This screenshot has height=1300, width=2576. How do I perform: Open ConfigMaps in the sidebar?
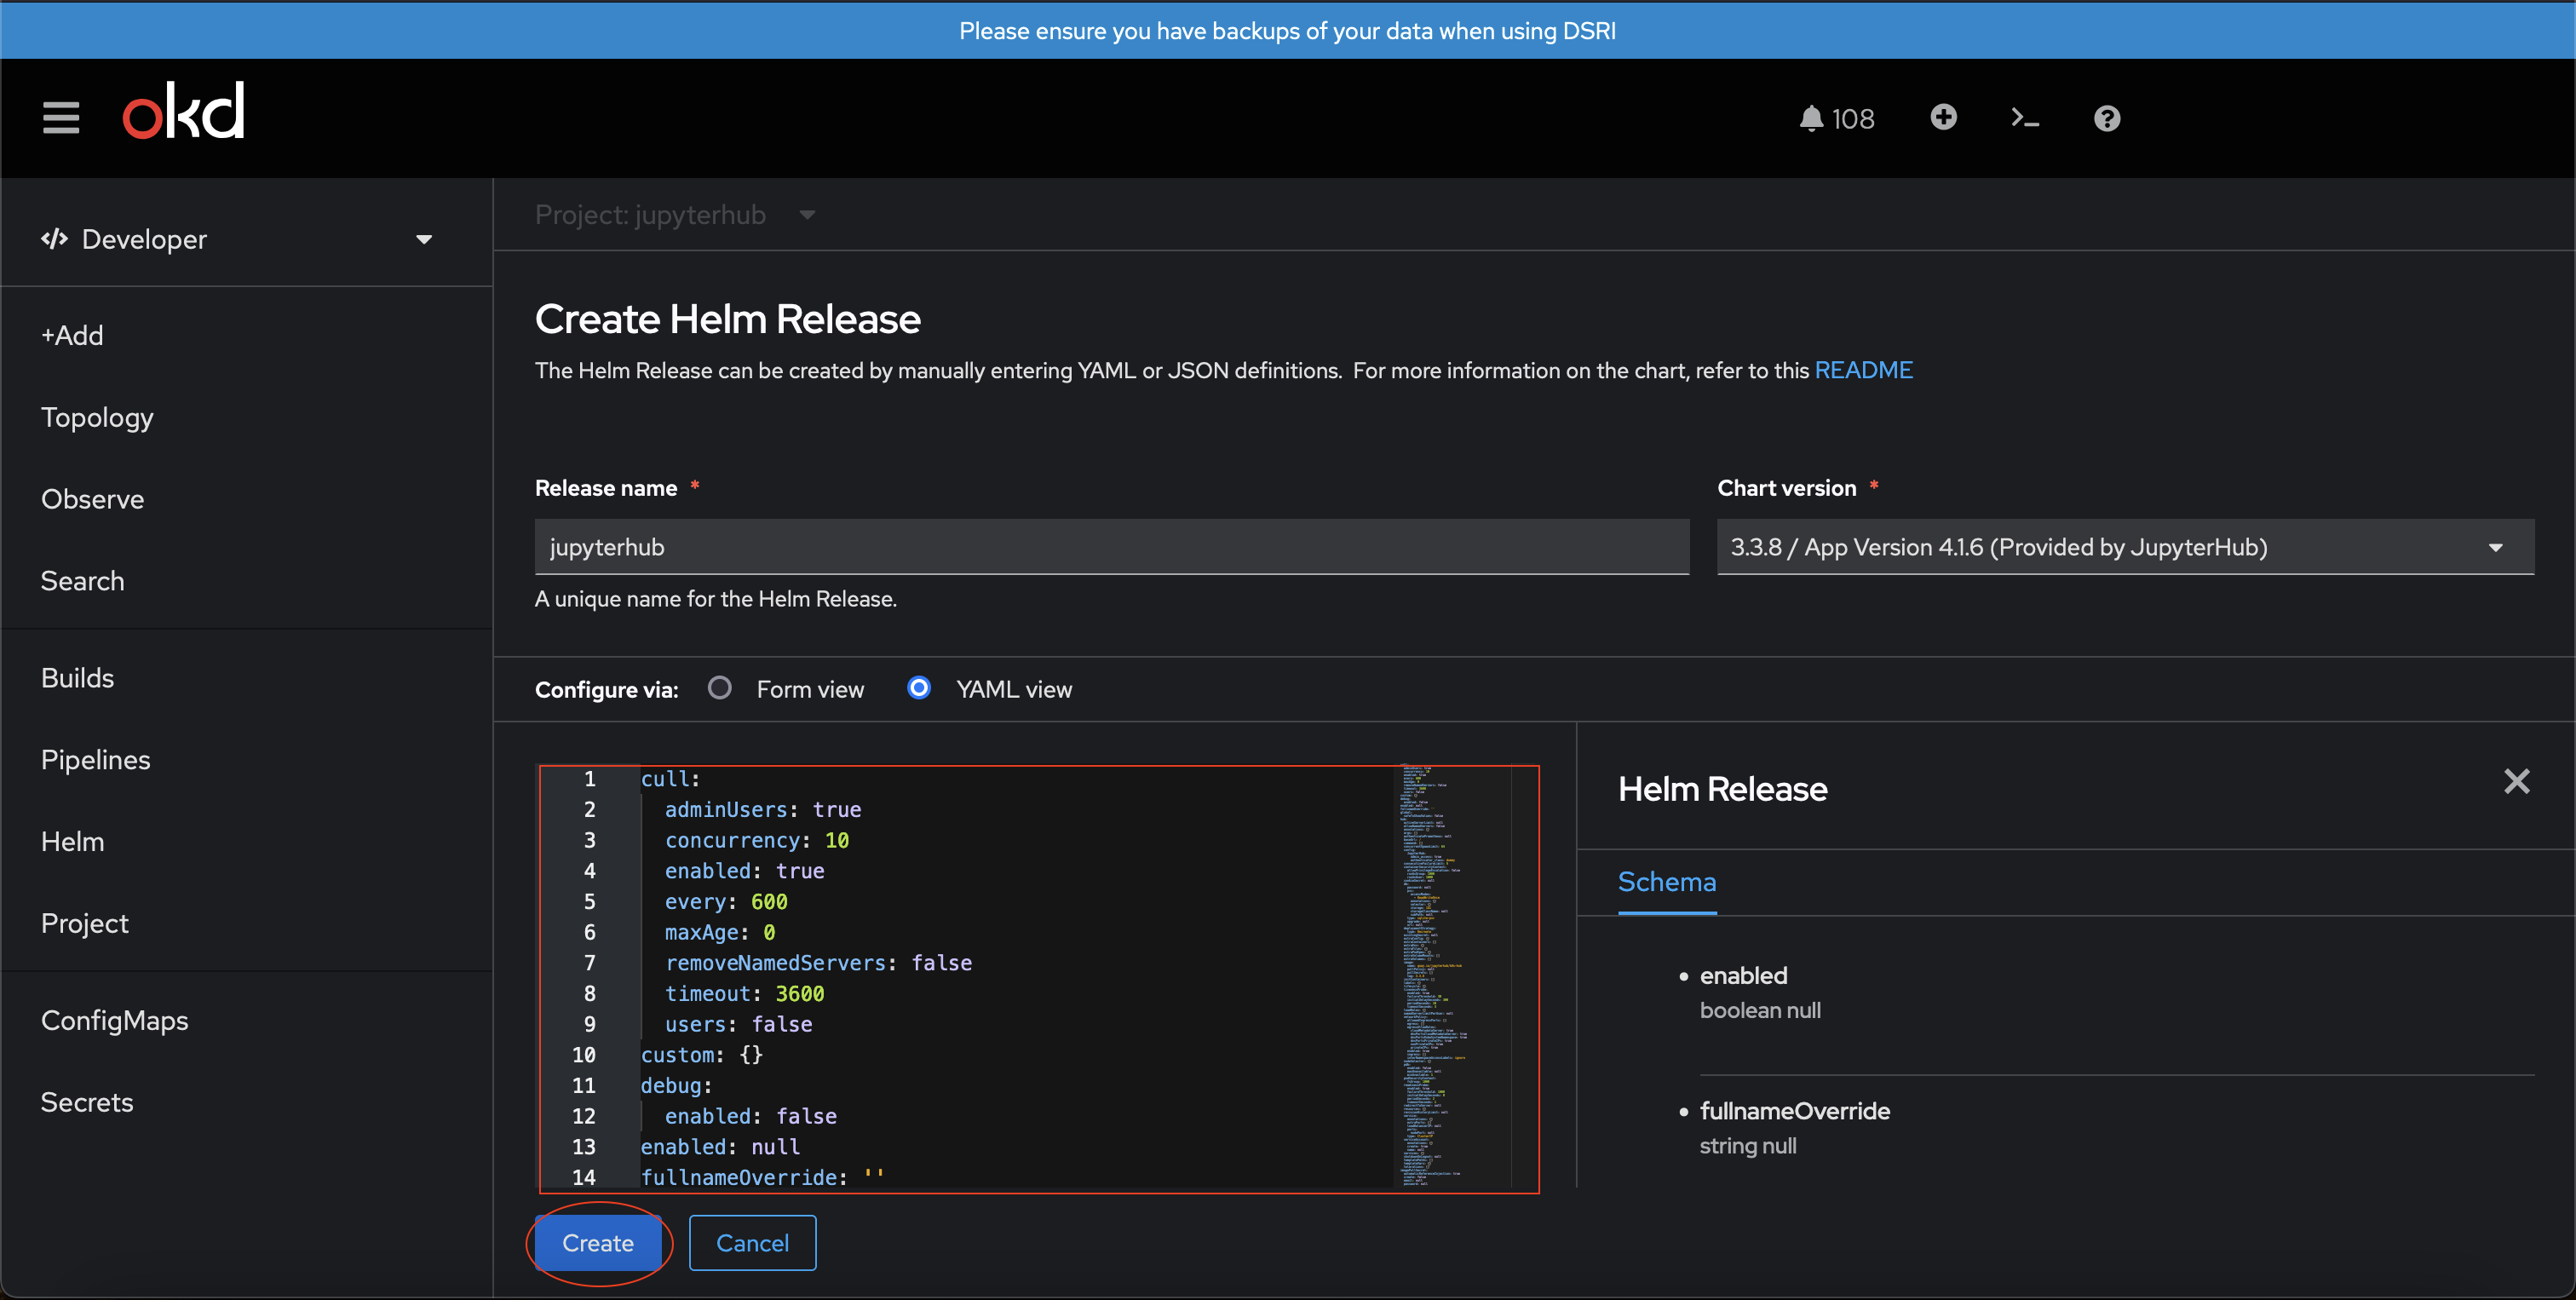[114, 1020]
